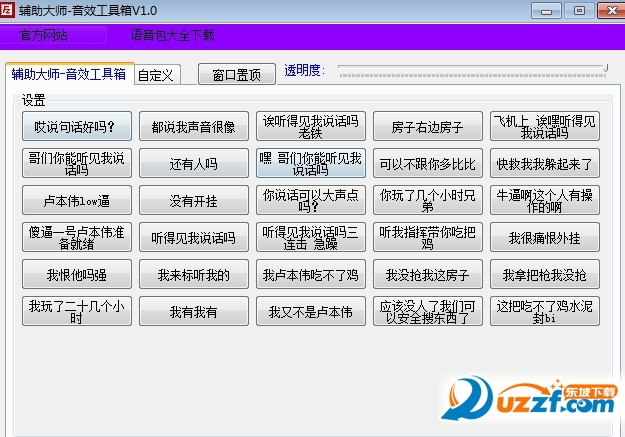Play sound 你说话可以大声点吗?
The width and height of the screenshot is (625, 437).
(x=311, y=200)
